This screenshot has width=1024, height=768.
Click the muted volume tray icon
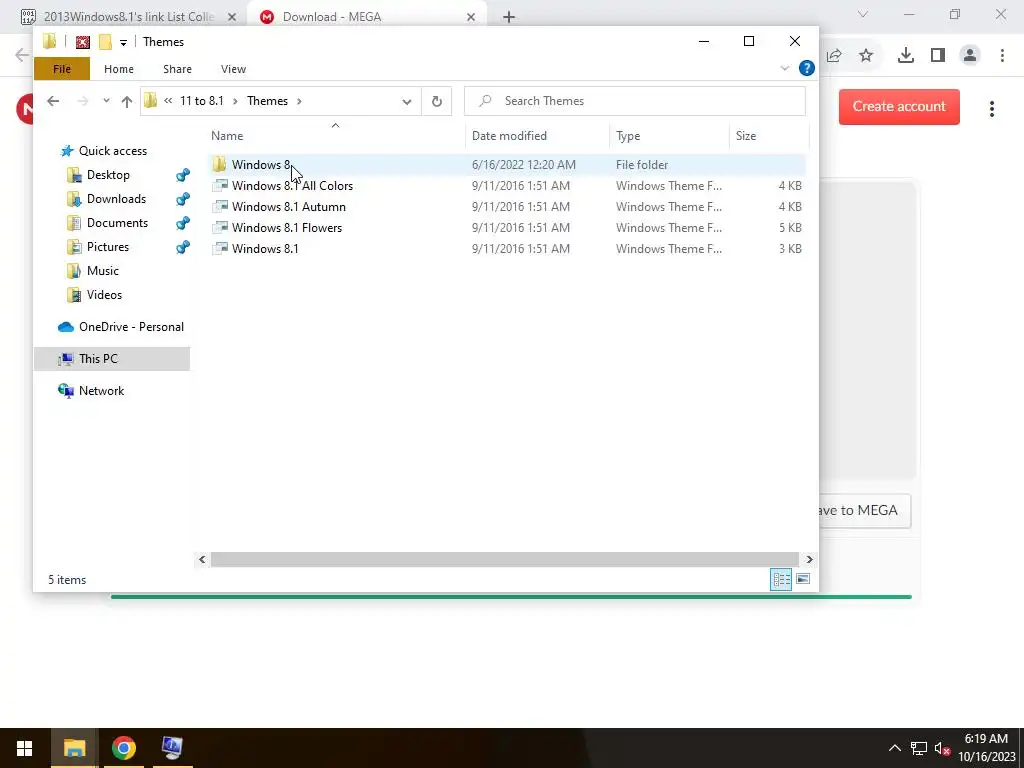(942, 748)
